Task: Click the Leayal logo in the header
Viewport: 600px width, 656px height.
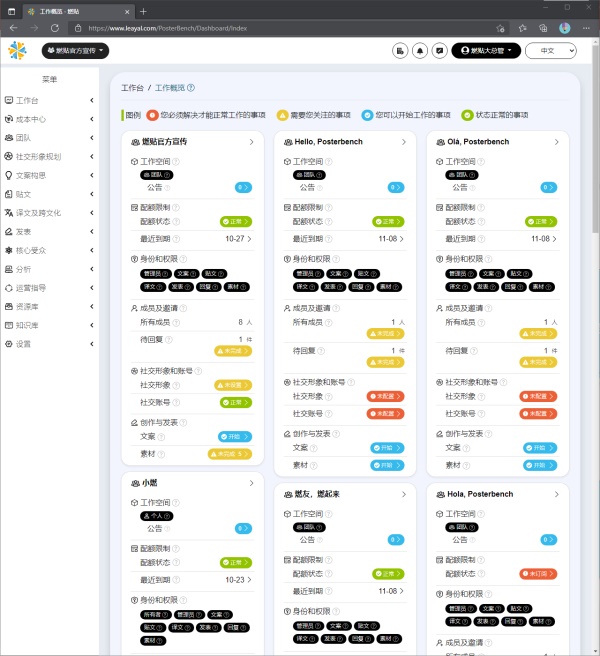Action: pos(19,50)
